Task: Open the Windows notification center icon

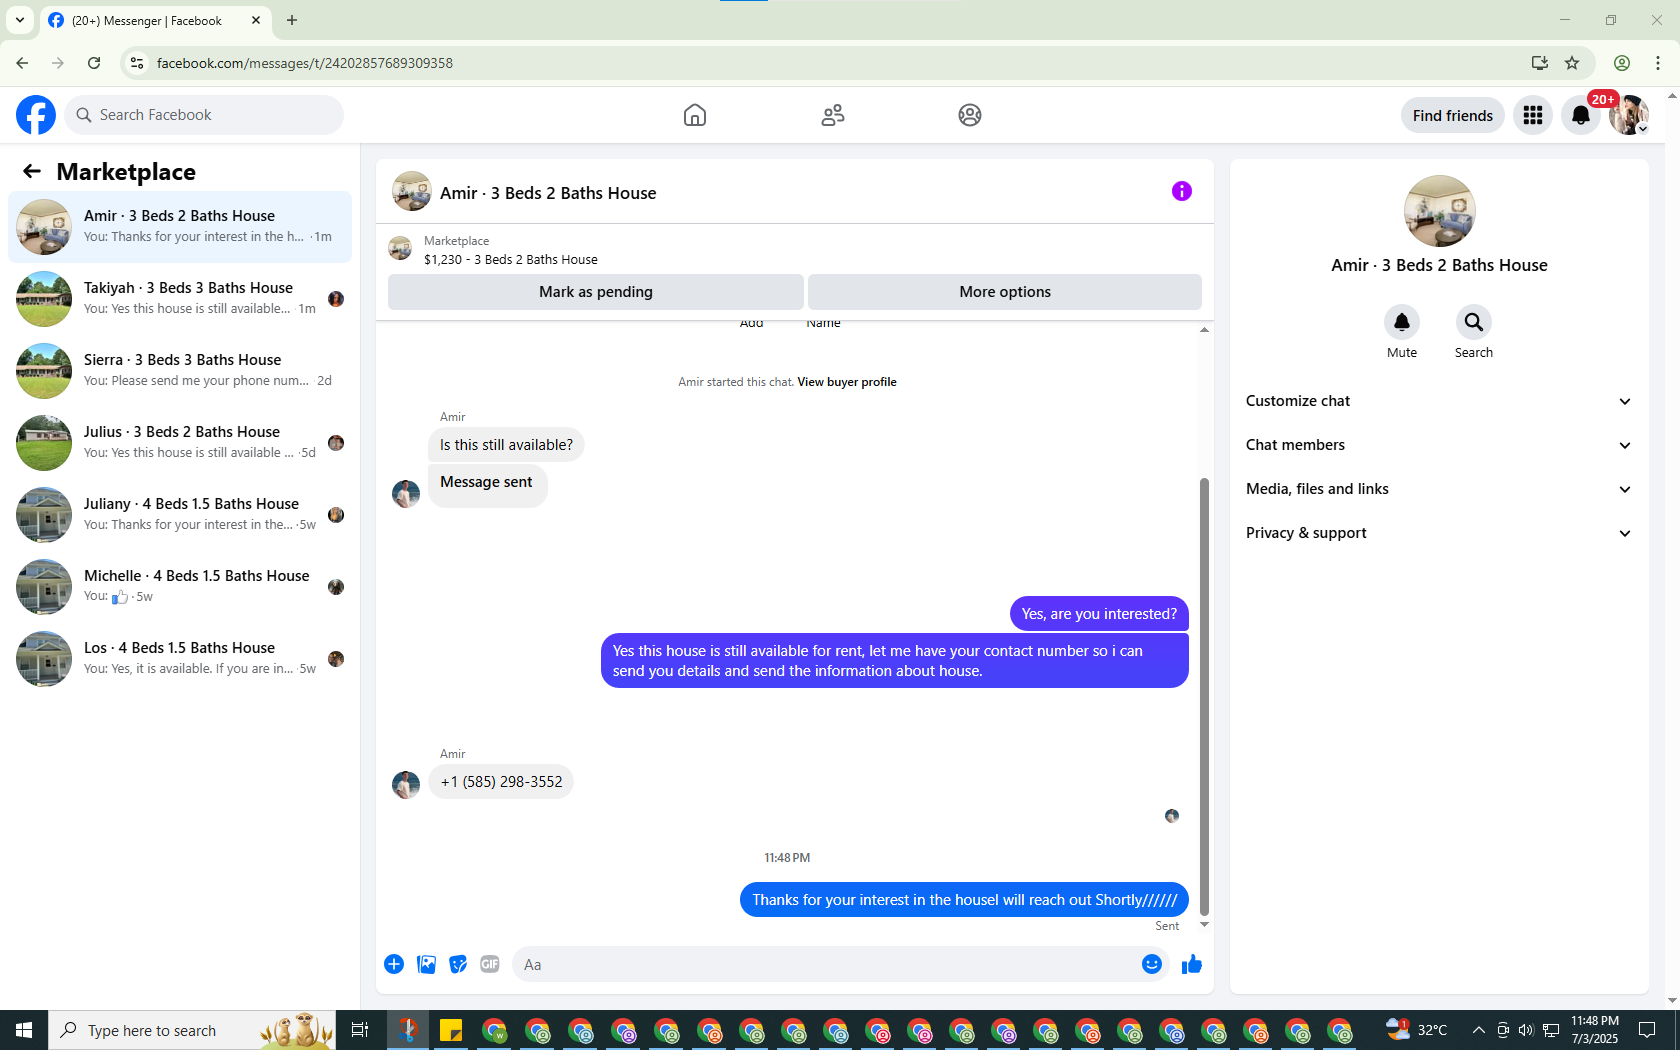Action: tap(1647, 1030)
